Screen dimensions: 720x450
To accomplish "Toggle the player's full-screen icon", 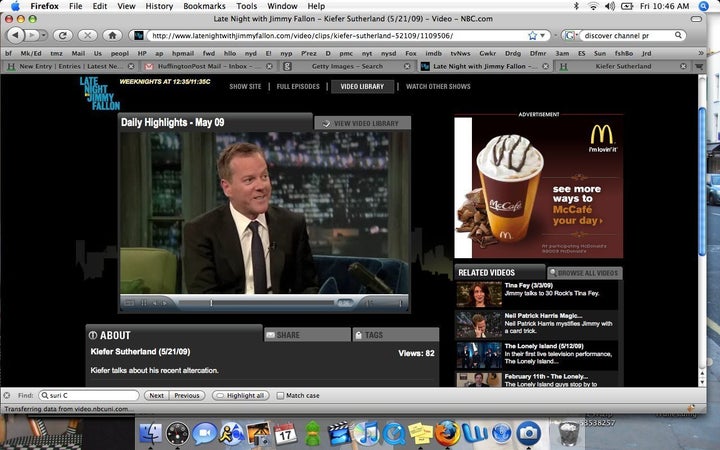I will tap(129, 303).
